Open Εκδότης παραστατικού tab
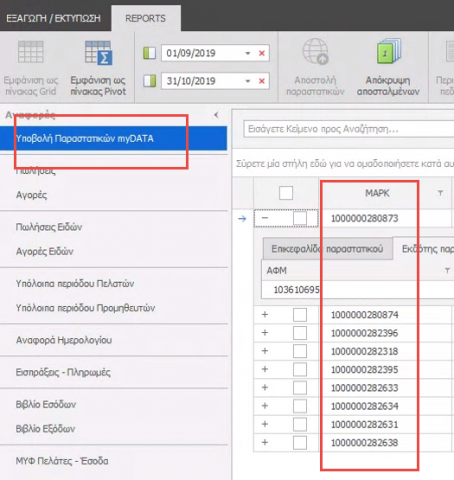Image resolution: width=454 pixels, height=480 pixels. [424, 249]
